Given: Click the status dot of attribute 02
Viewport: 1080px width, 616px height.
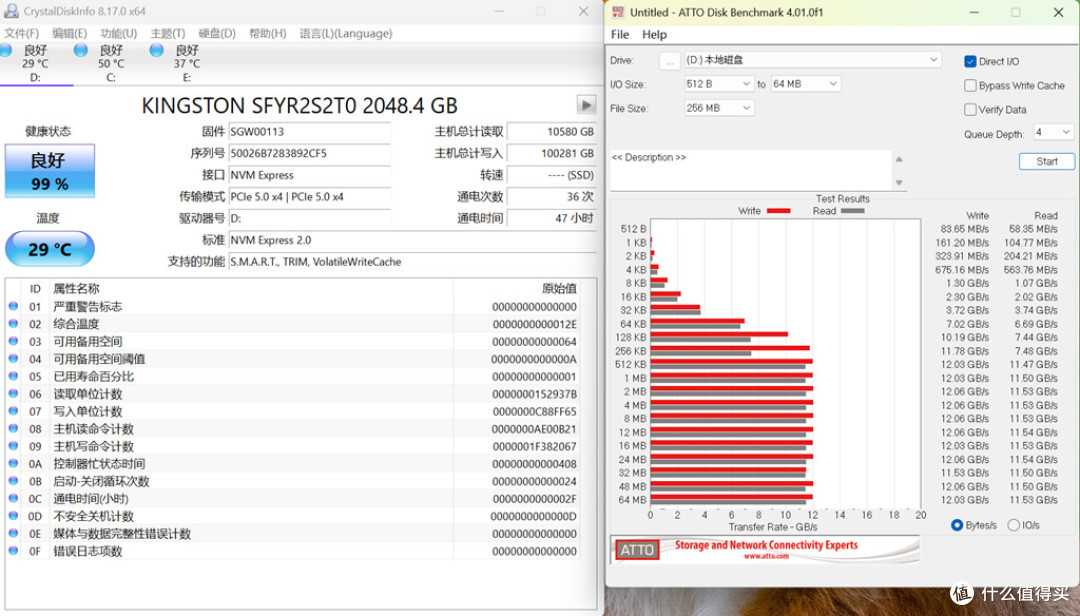Looking at the screenshot, I should tap(13, 323).
